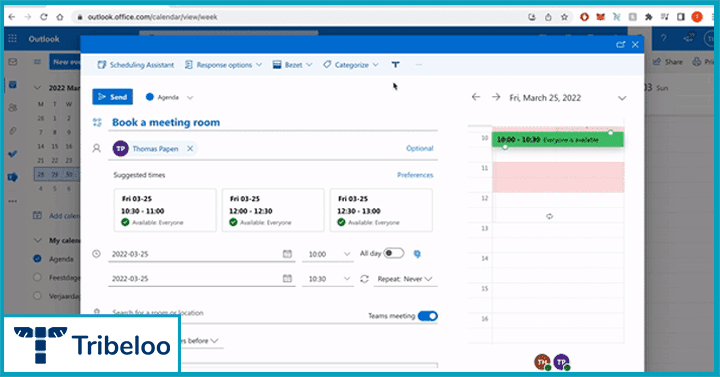This screenshot has width=720, height=377.
Task: Open the Scheduling Assistant
Action: (x=136, y=65)
